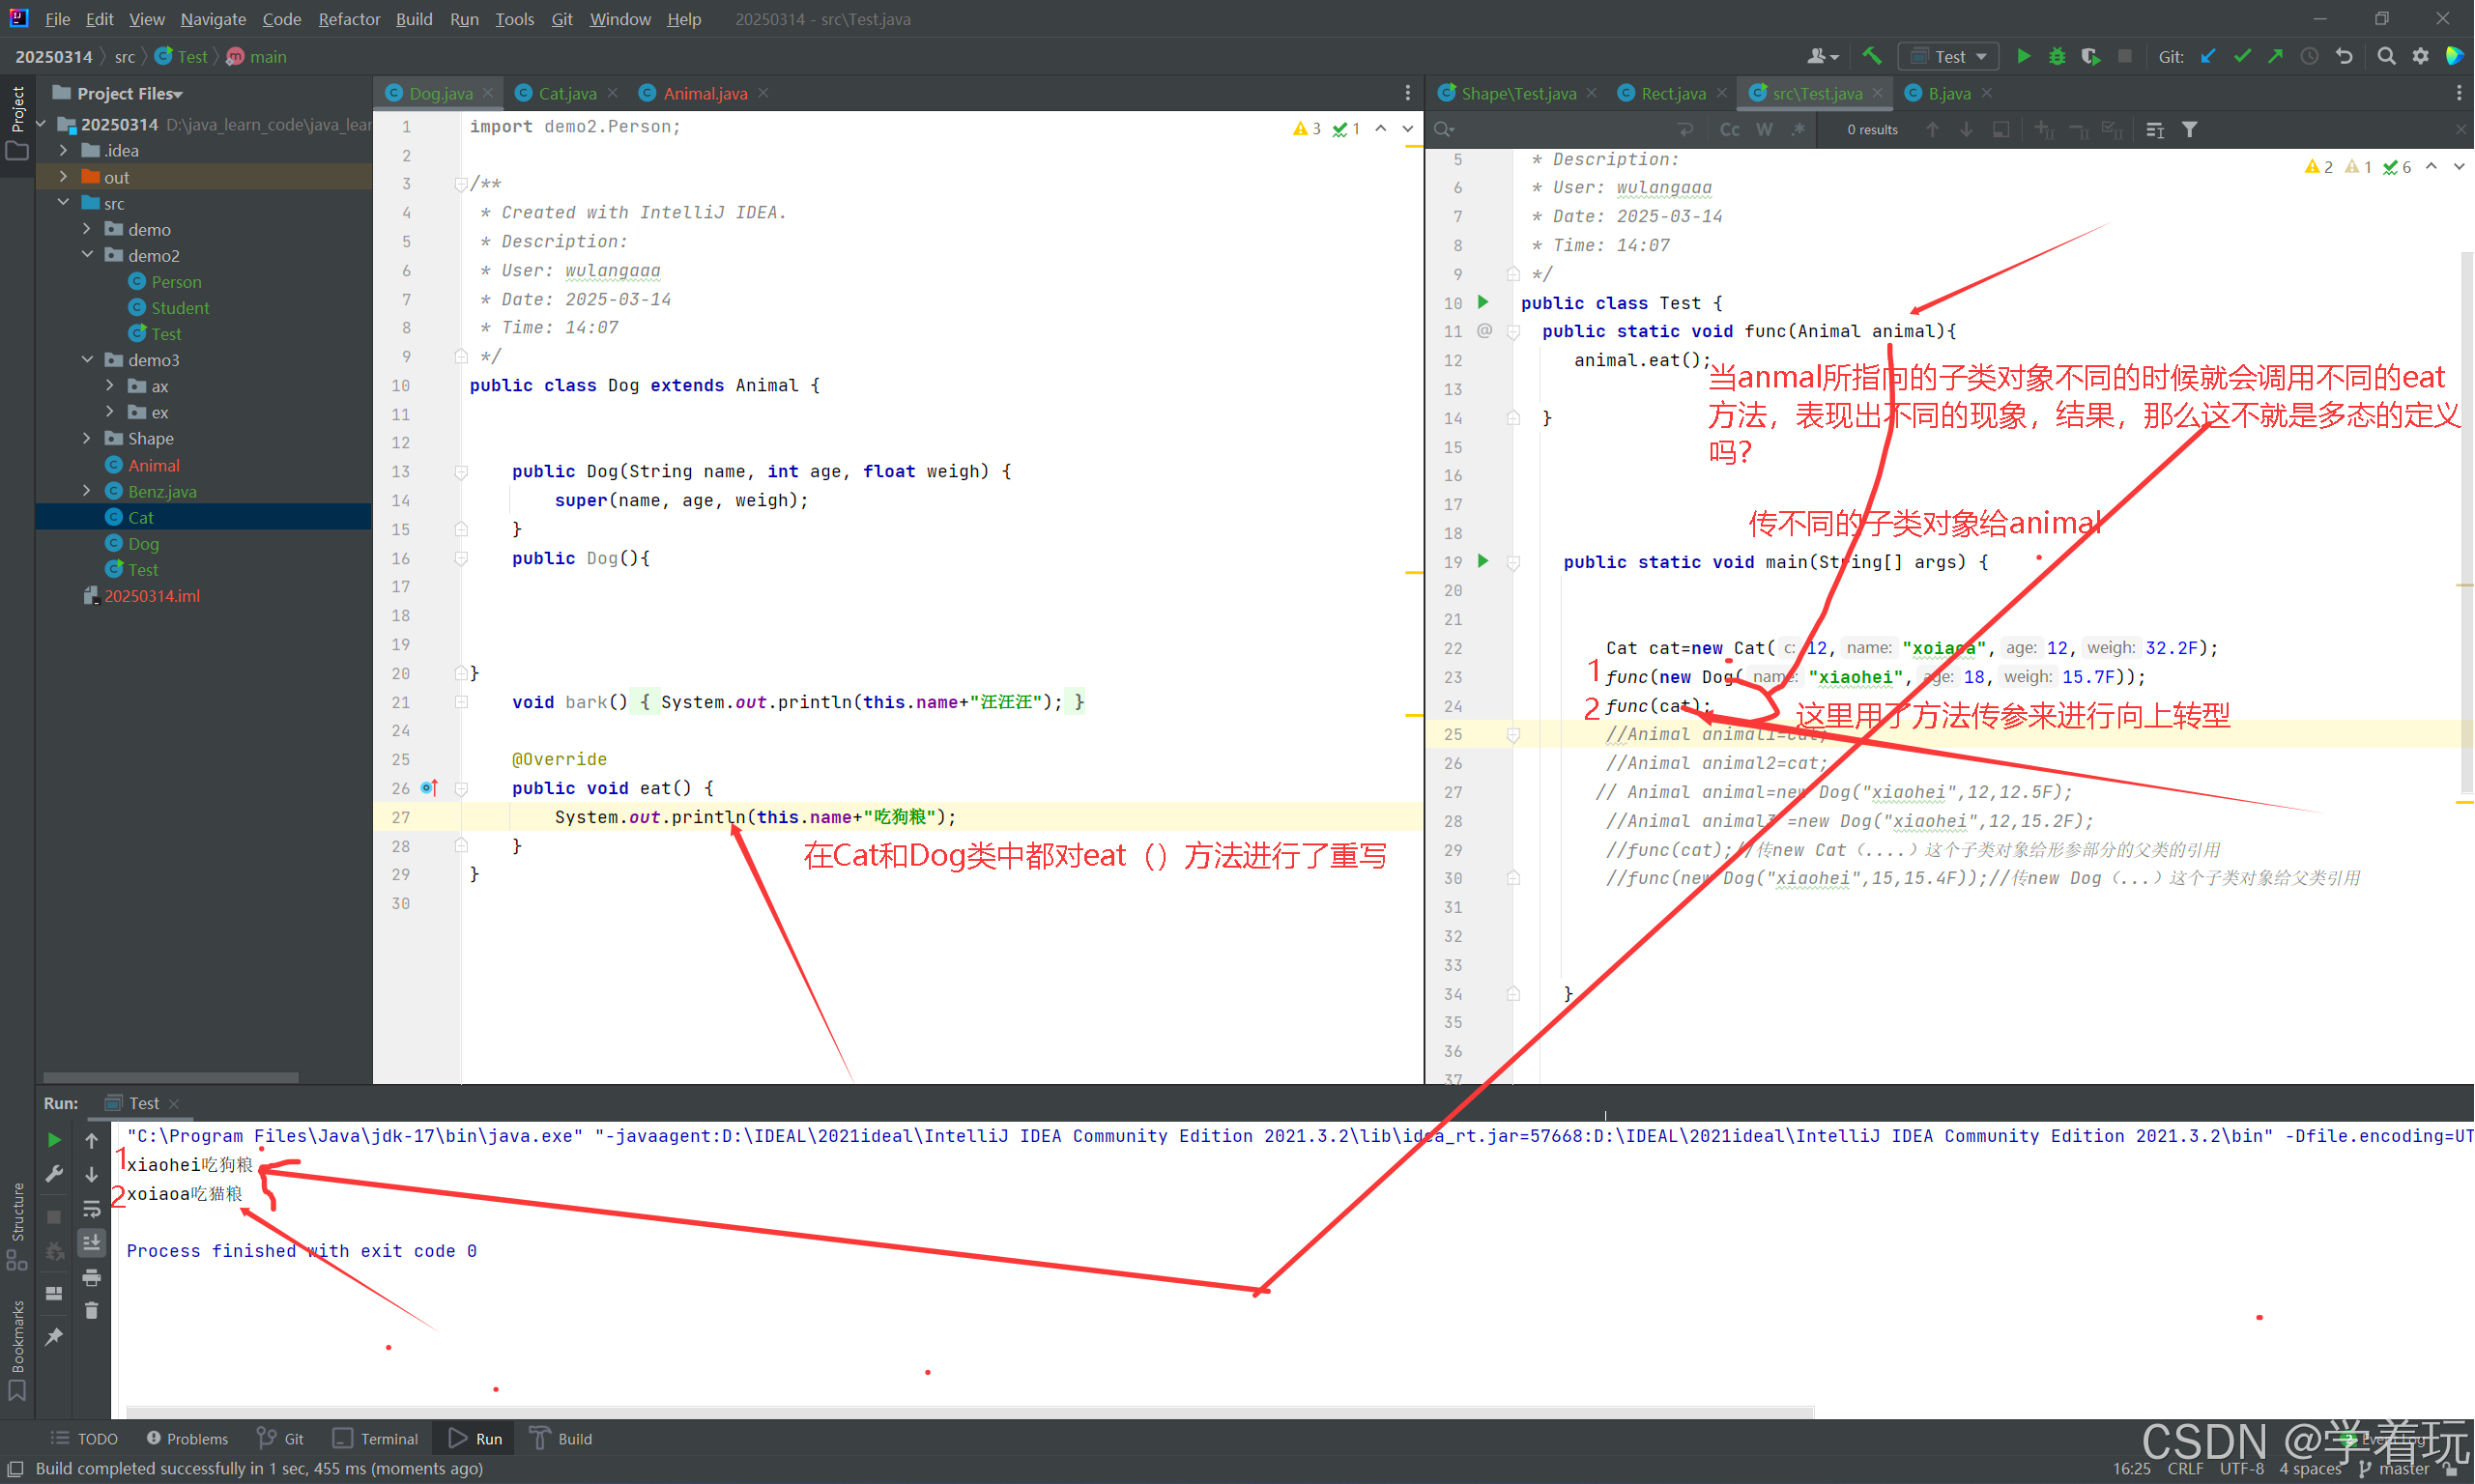Run with Coverage shield icon
Screen dimensions: 2475x1484
click(x=2090, y=56)
